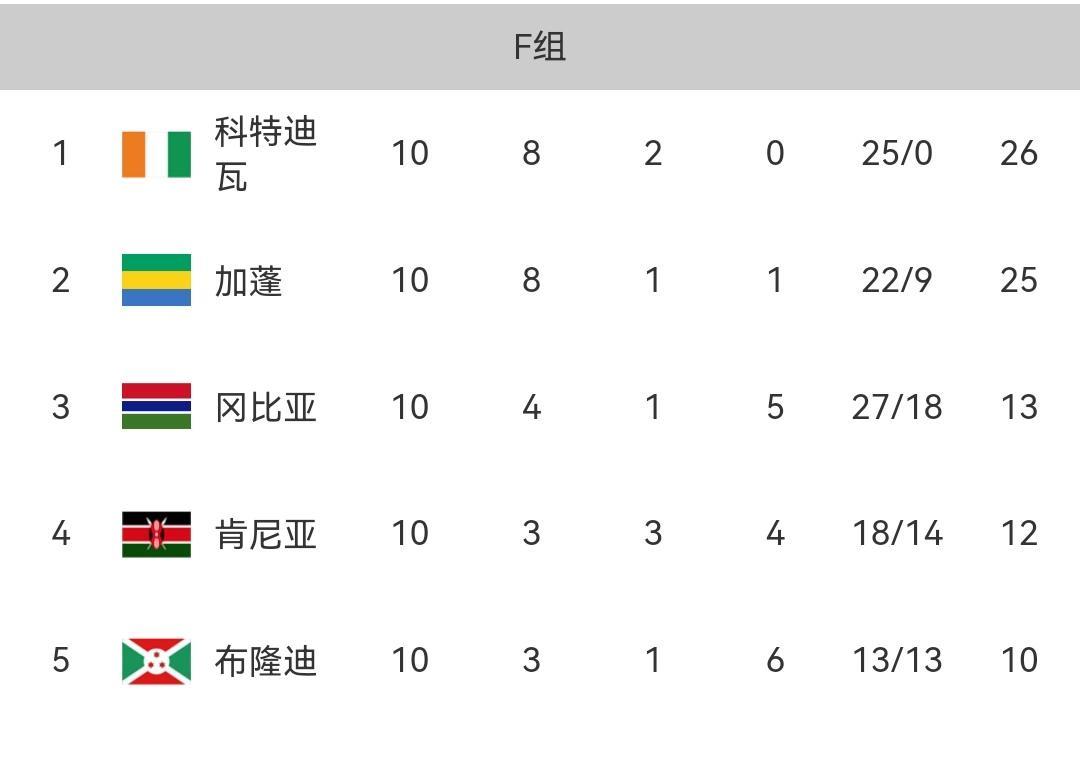
Task: Click the Gabon flag icon
Action: [x=156, y=280]
